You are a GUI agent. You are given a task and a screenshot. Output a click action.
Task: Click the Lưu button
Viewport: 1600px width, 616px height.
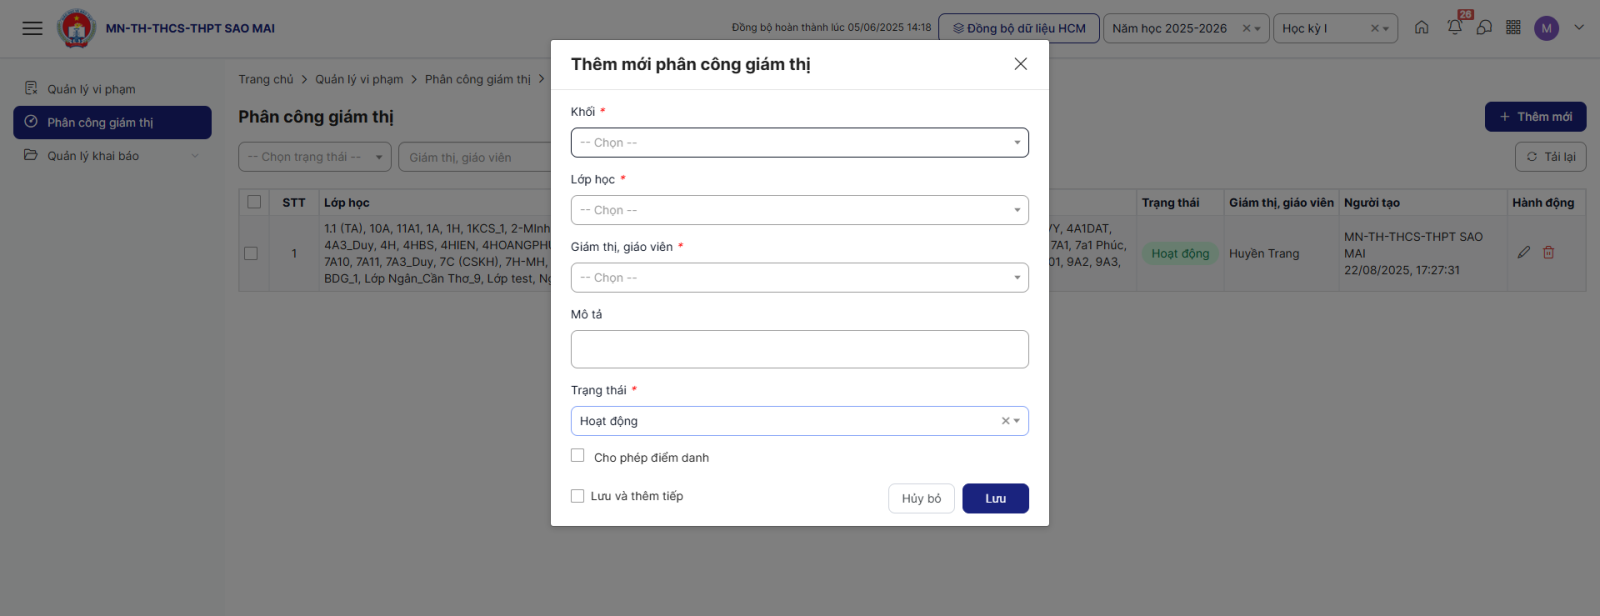click(x=995, y=499)
